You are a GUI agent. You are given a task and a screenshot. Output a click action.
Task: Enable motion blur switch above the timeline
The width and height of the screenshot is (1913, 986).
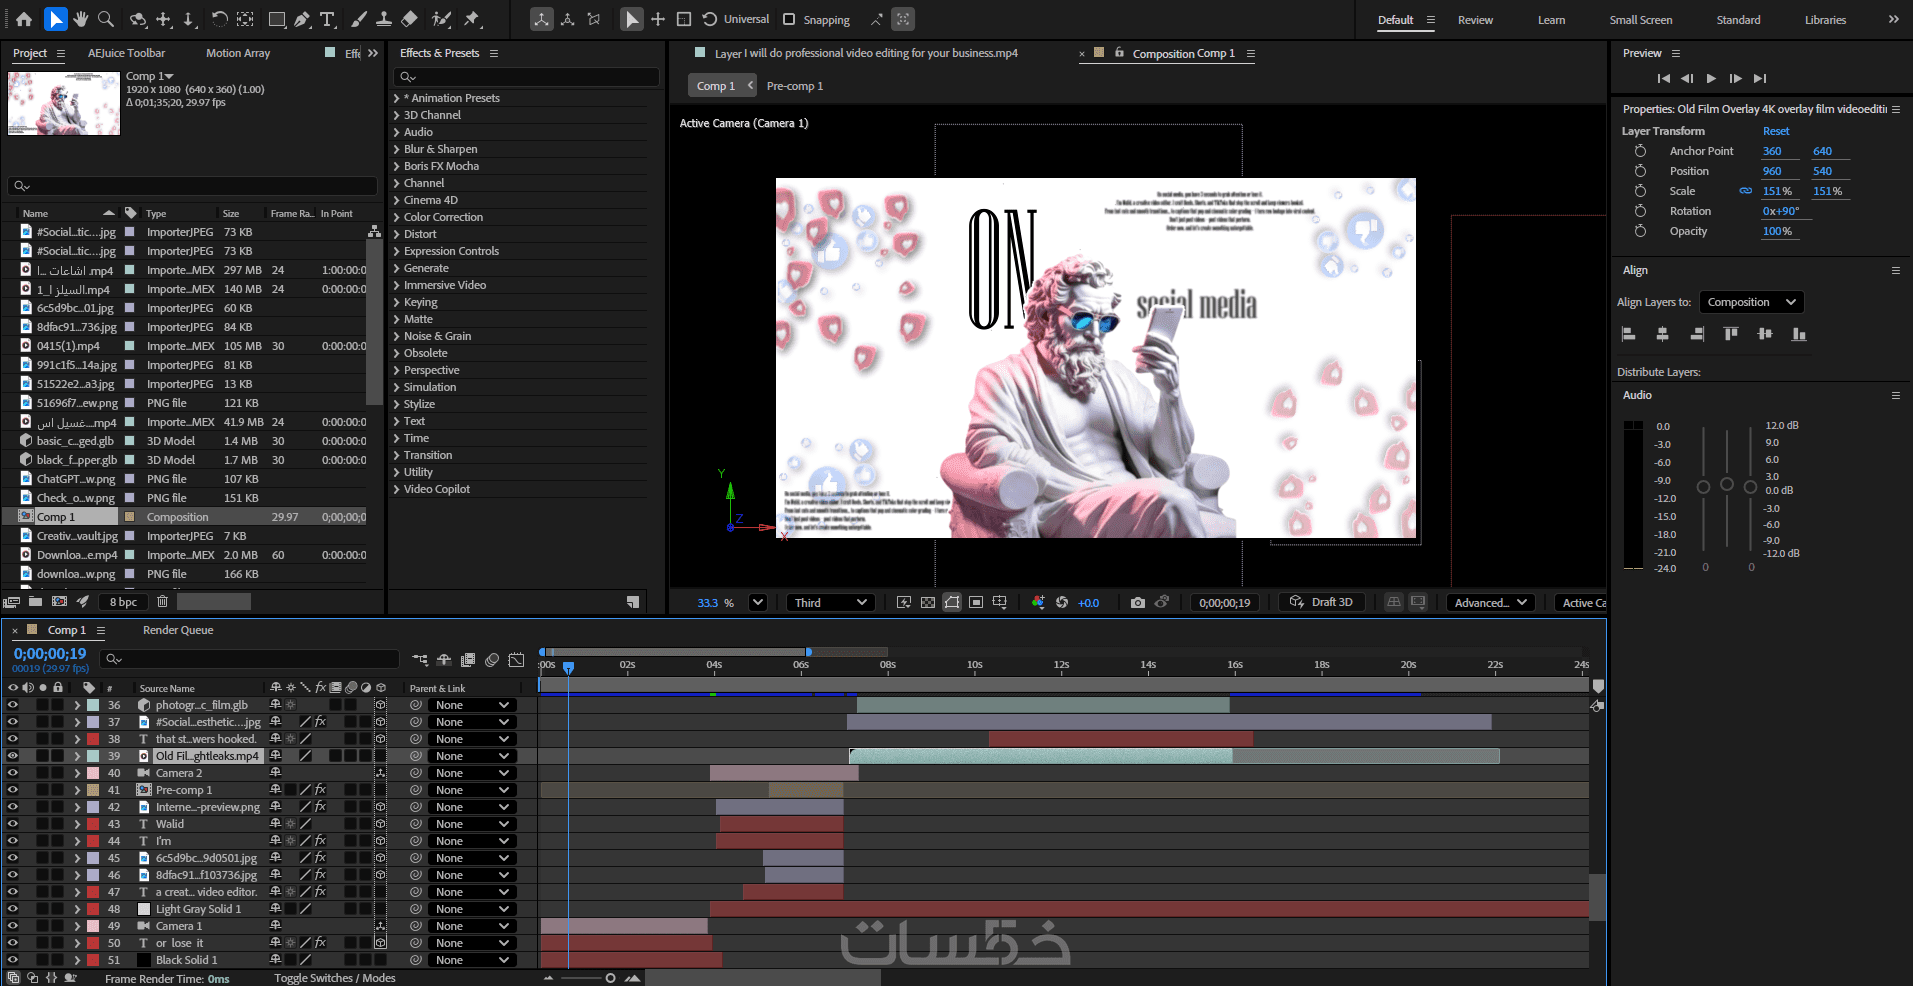[x=492, y=660]
